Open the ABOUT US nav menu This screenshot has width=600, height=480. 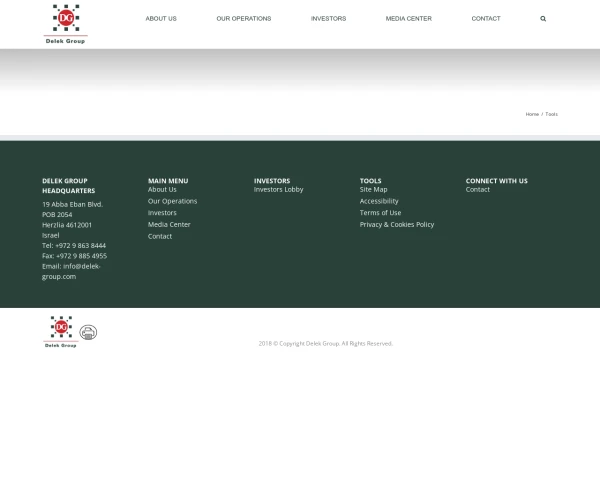tap(161, 19)
